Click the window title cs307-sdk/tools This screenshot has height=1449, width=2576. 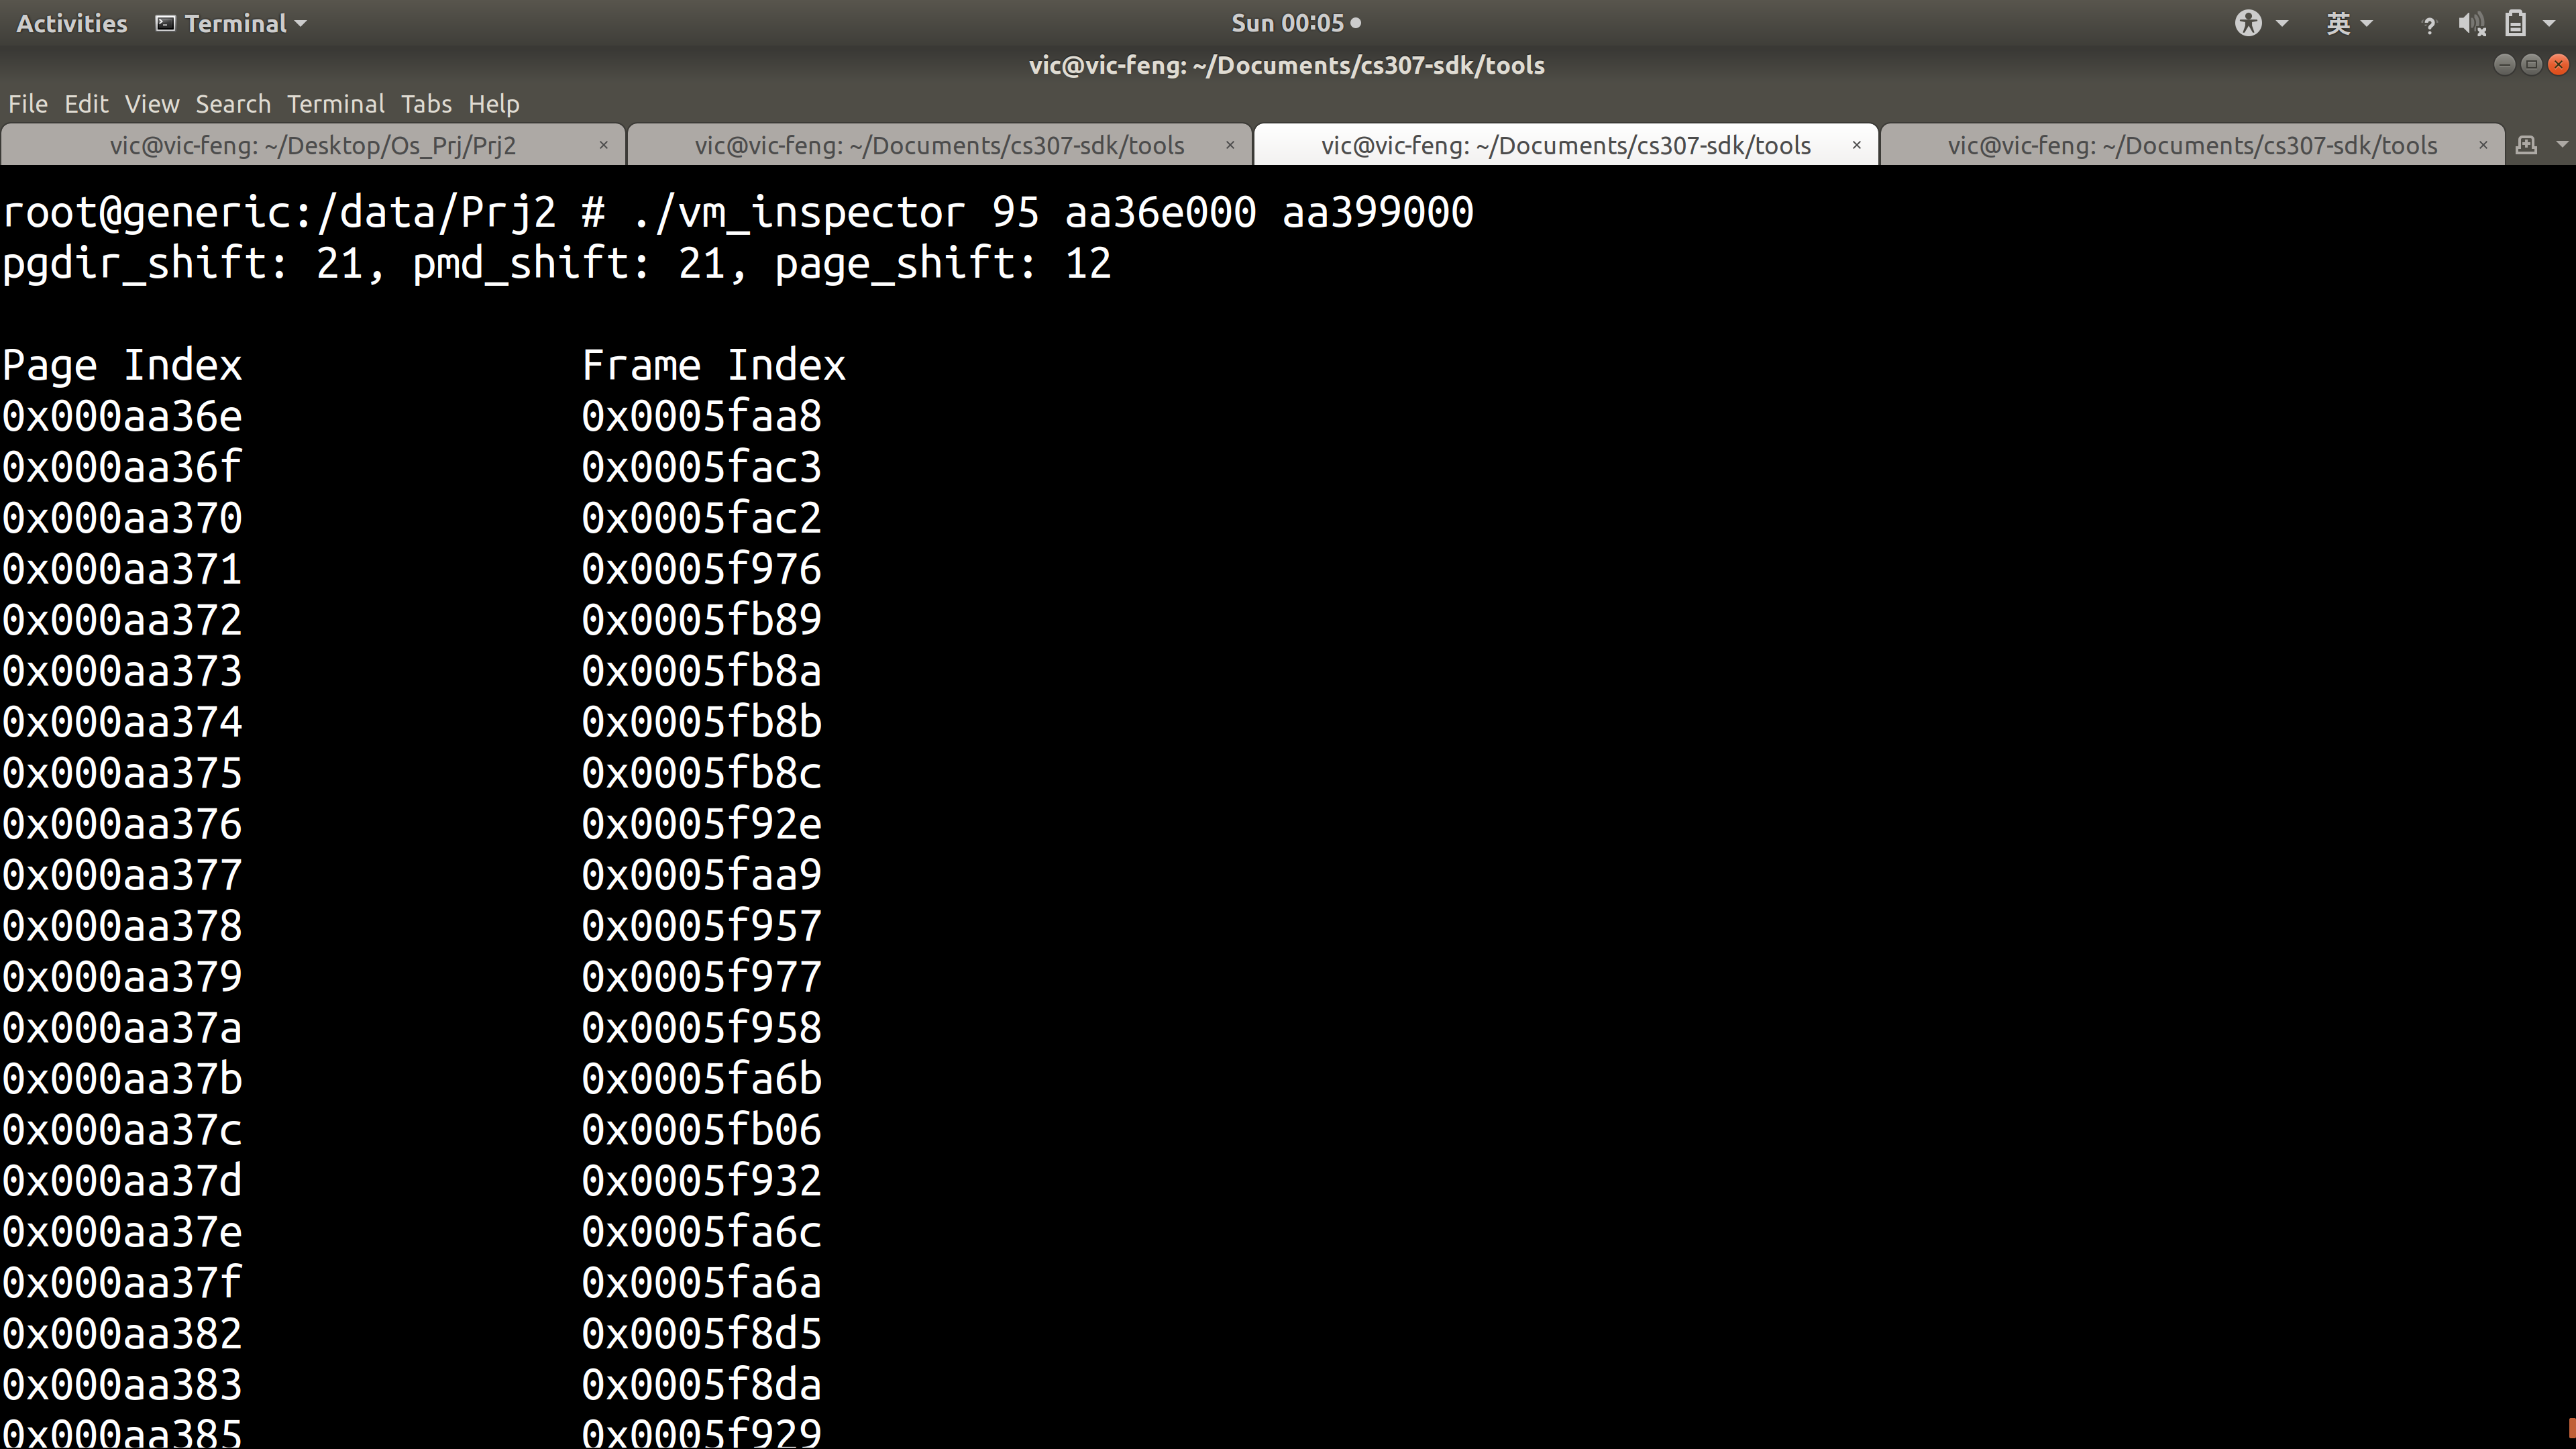coord(1287,65)
